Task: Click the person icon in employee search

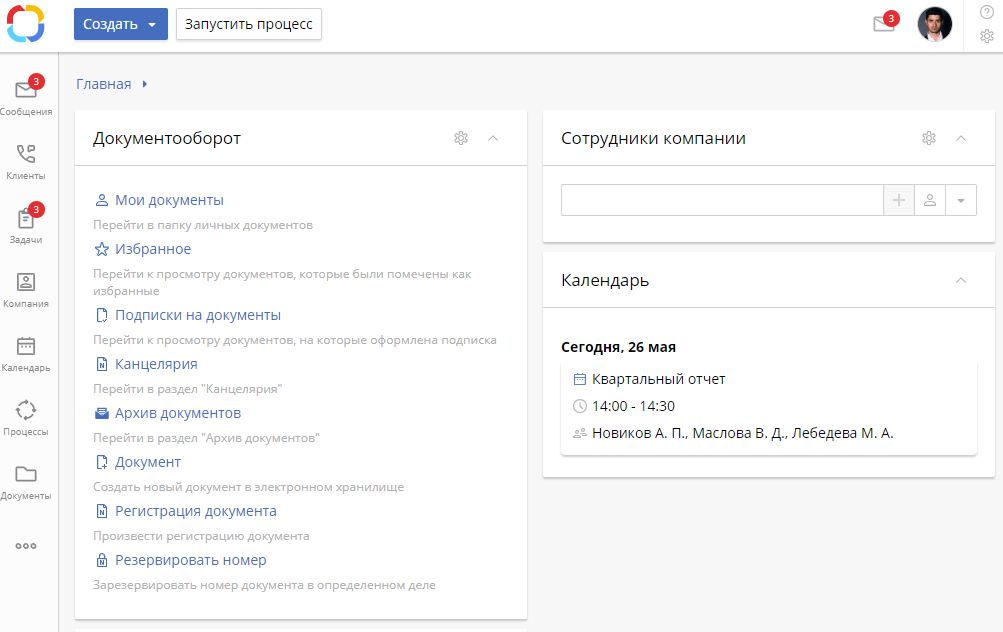Action: click(930, 200)
